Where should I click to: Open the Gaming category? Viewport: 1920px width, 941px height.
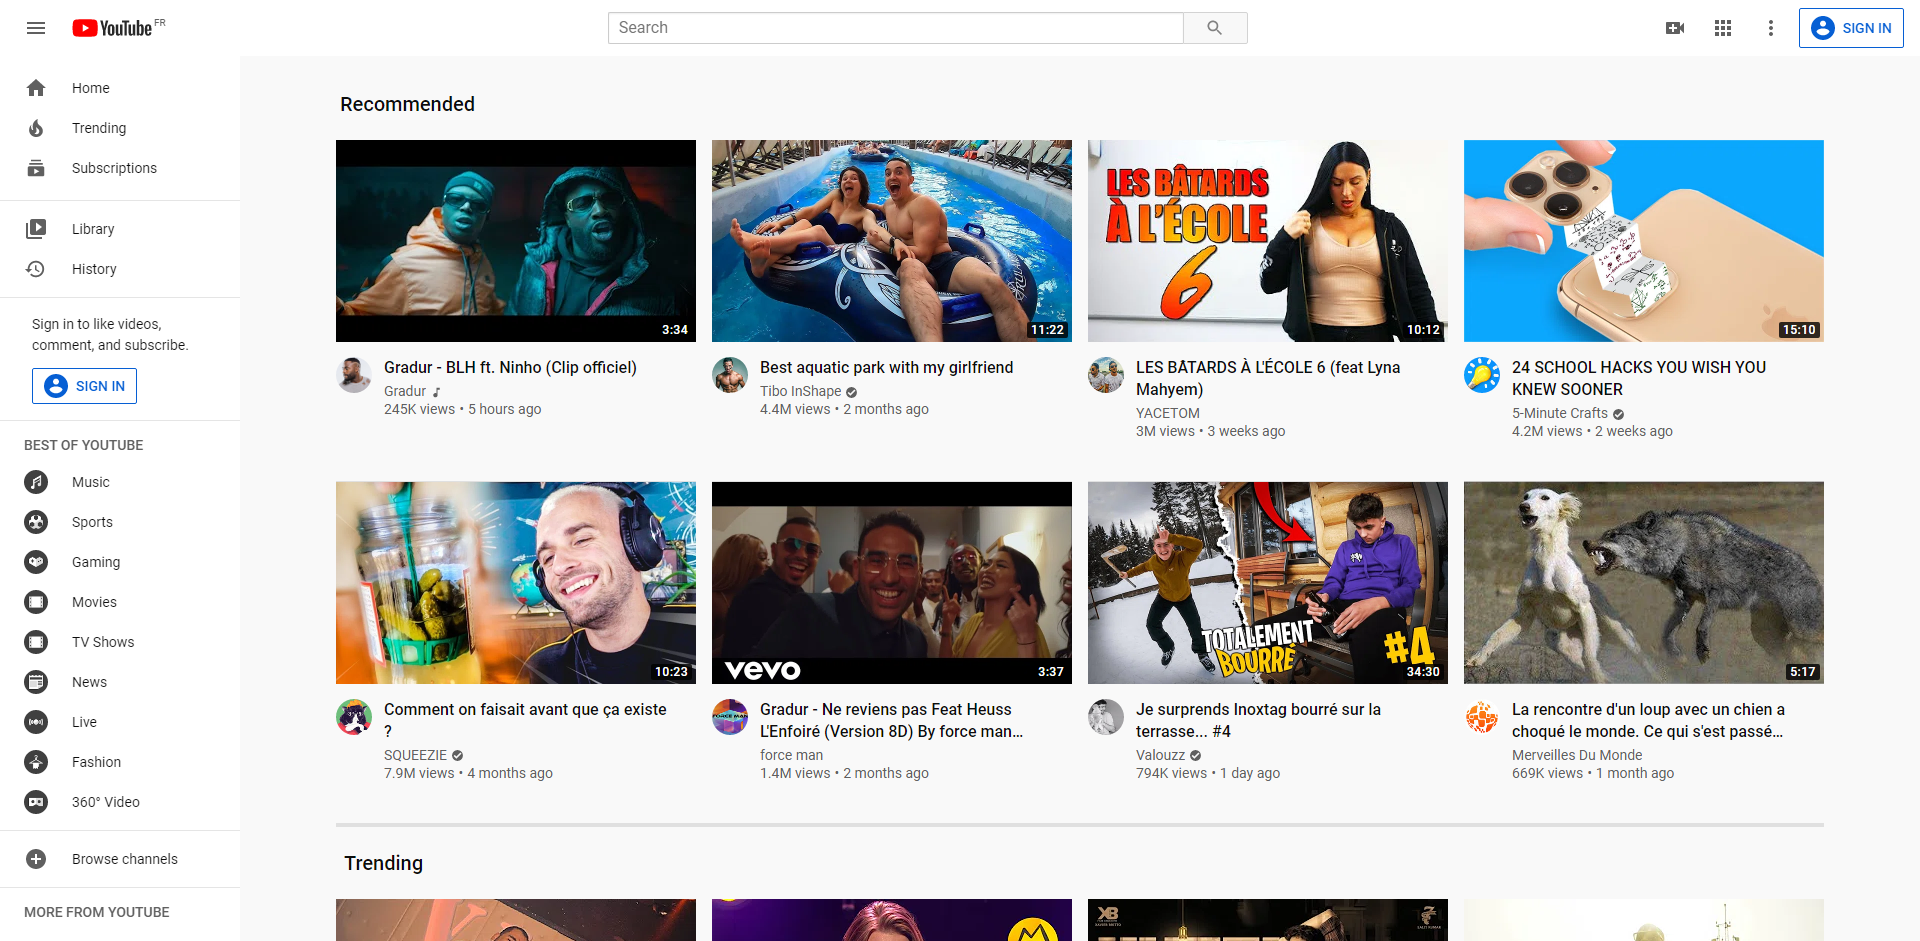pyautogui.click(x=96, y=562)
